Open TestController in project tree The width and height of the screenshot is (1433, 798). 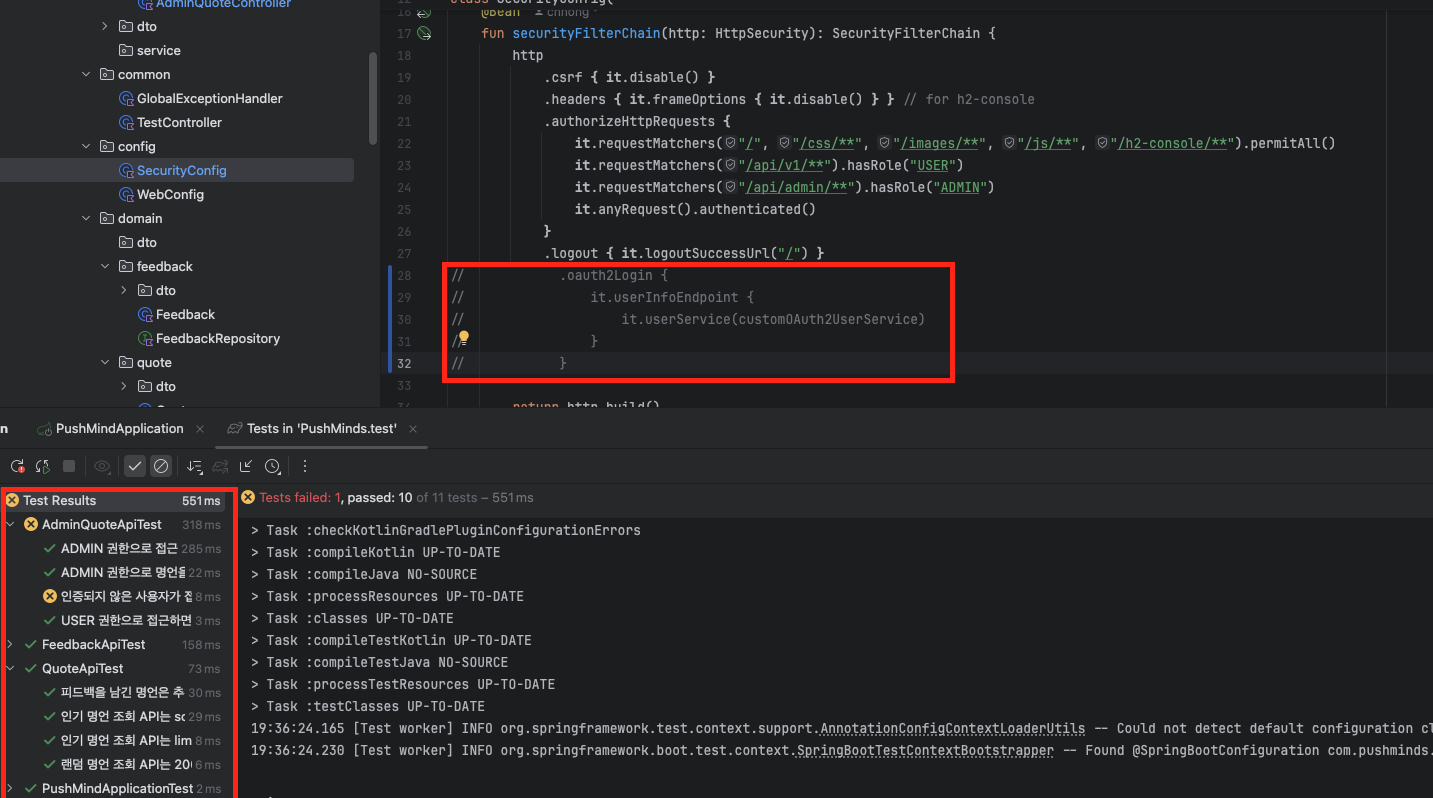(x=179, y=122)
